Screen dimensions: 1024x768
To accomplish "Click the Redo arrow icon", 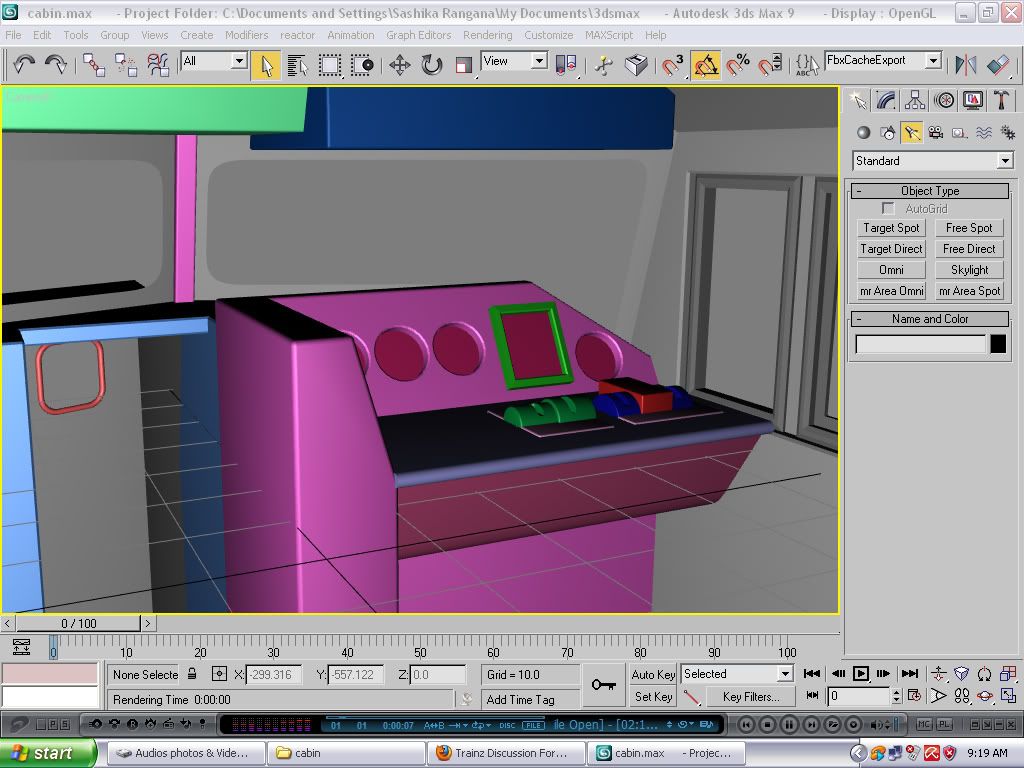I will [56, 64].
